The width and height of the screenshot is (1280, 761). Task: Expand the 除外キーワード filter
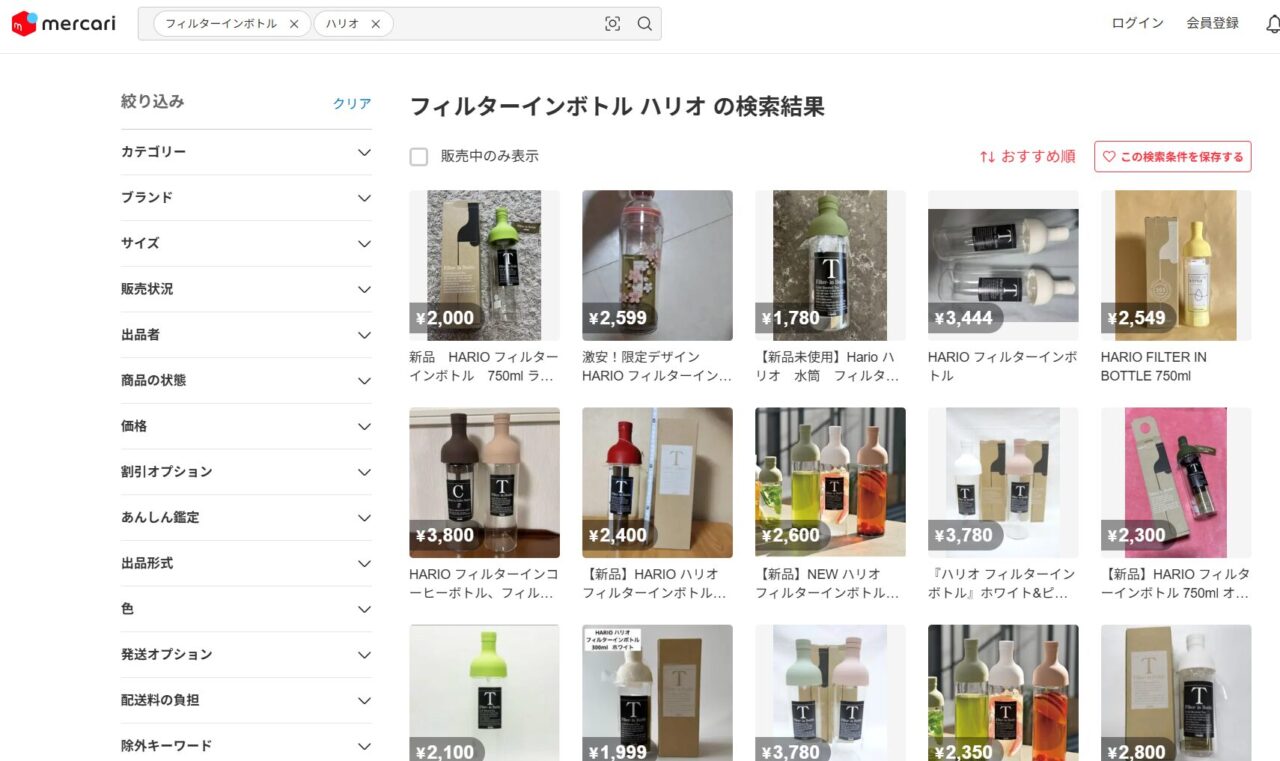pyautogui.click(x=246, y=746)
